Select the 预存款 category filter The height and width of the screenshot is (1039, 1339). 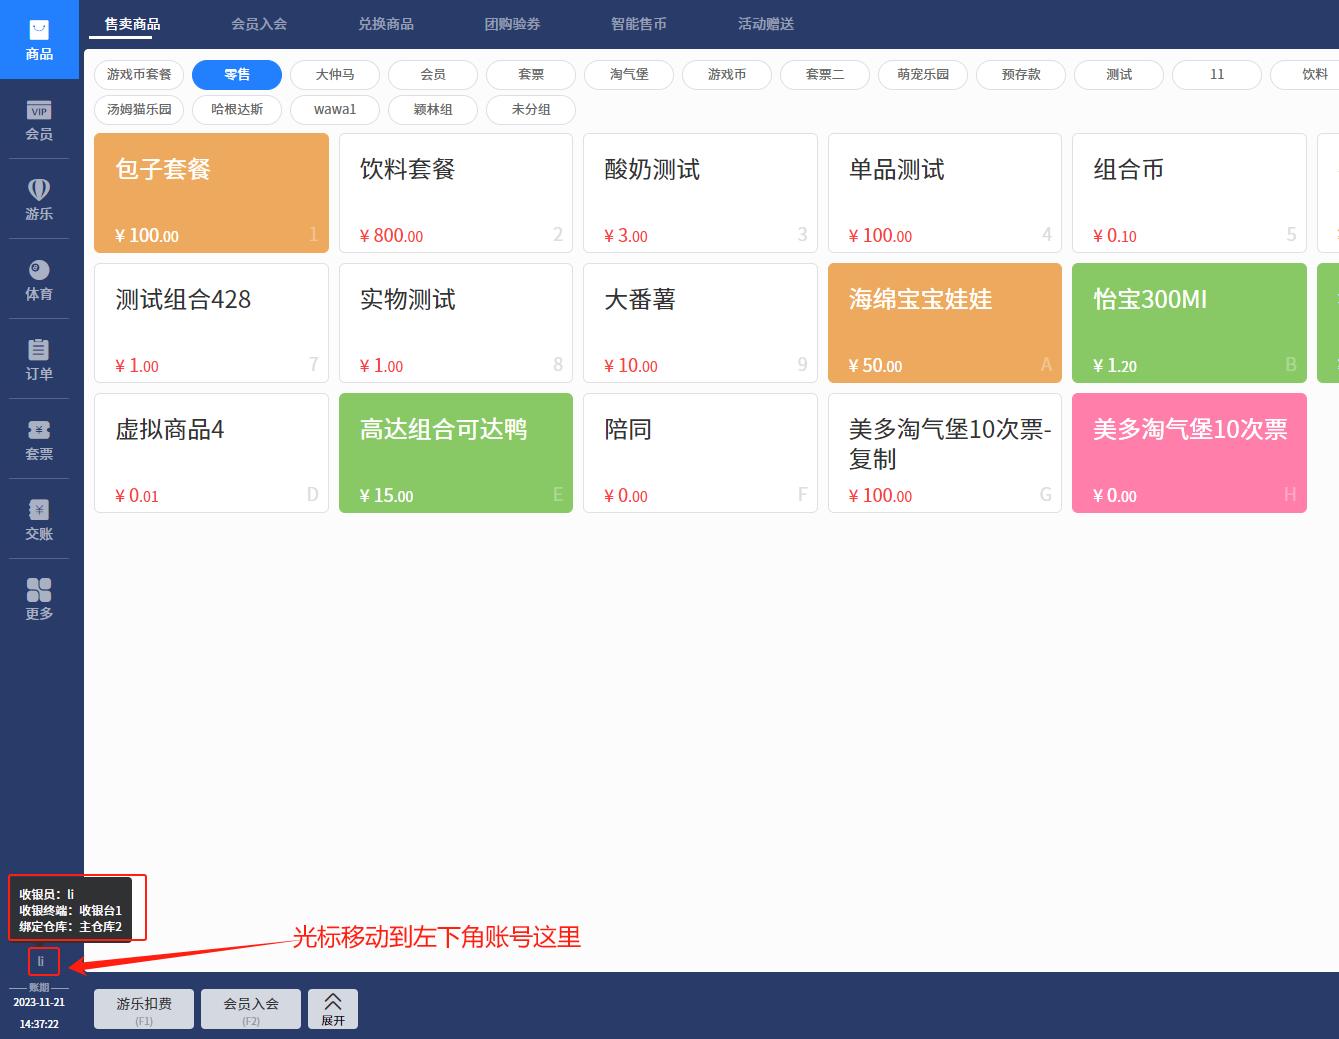pos(1021,75)
